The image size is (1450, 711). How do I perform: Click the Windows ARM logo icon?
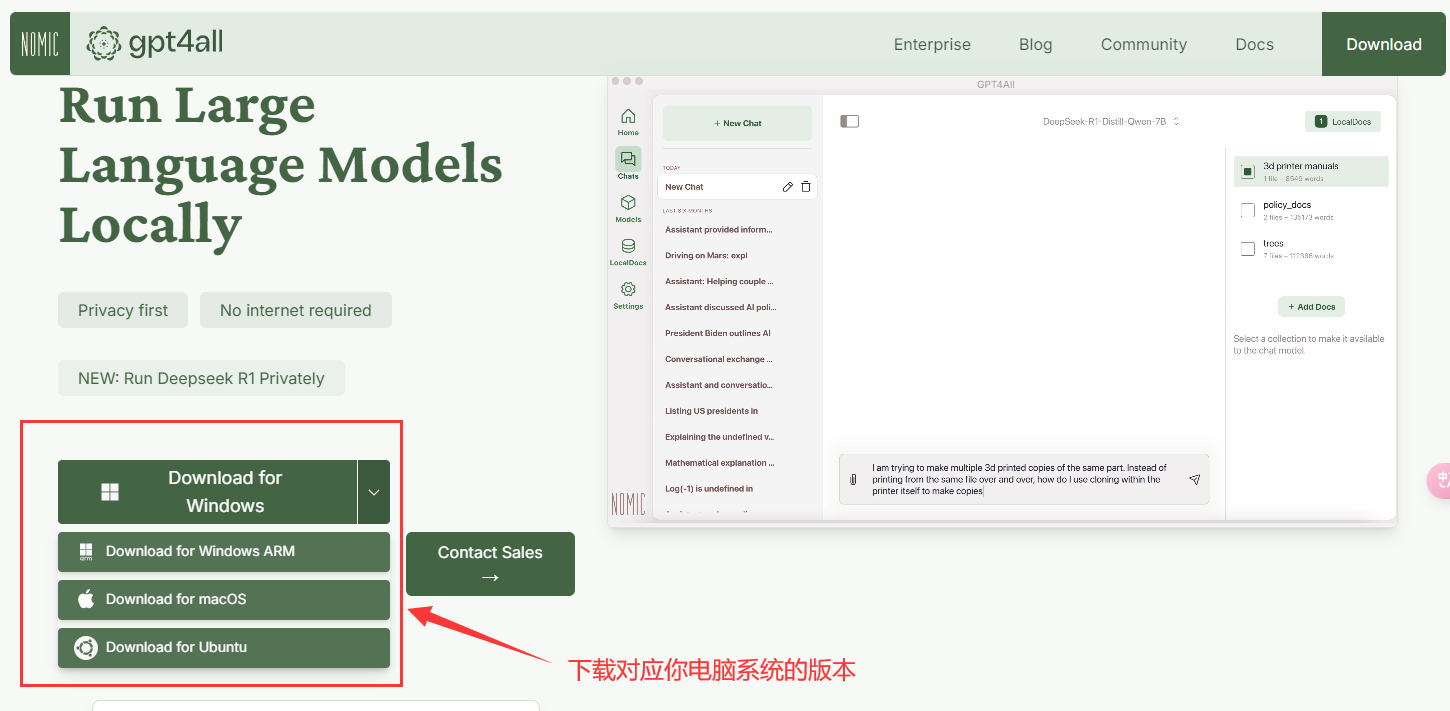[86, 551]
